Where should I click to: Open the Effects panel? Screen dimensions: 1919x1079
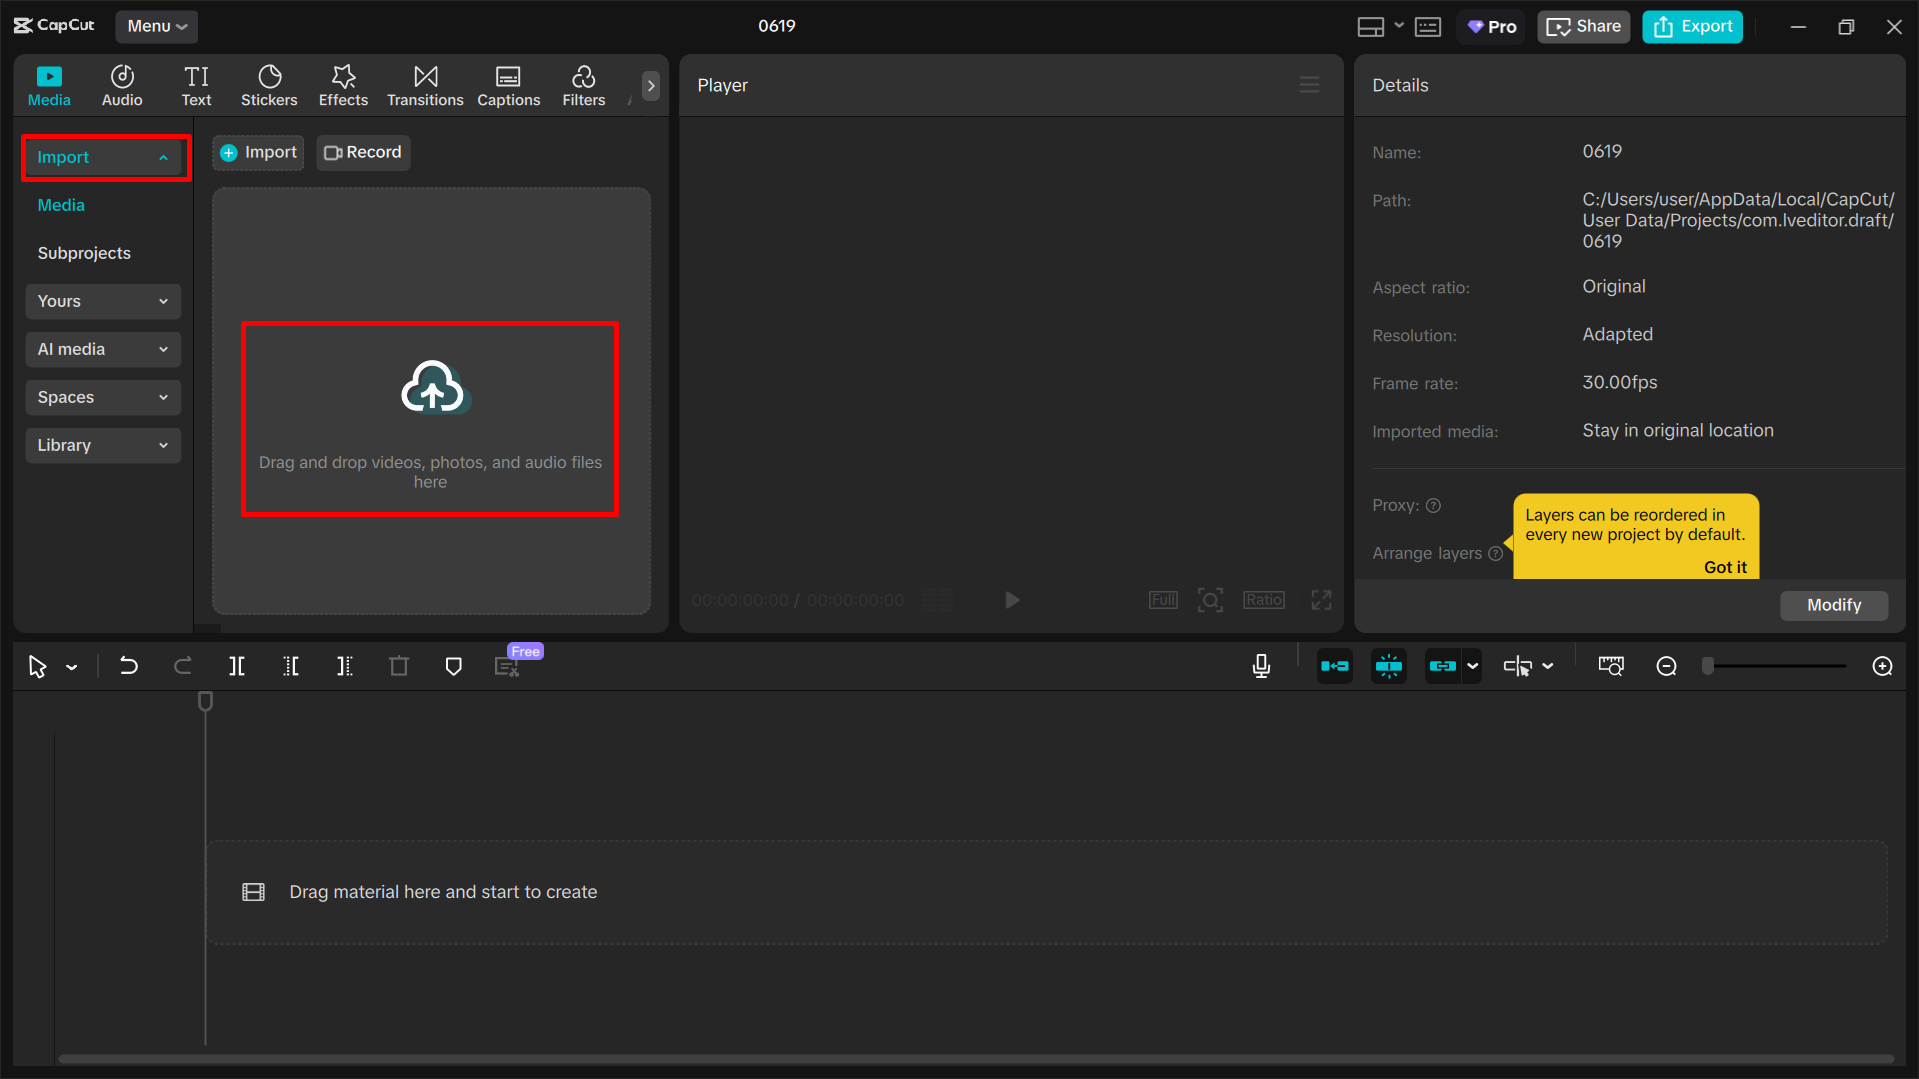click(343, 85)
